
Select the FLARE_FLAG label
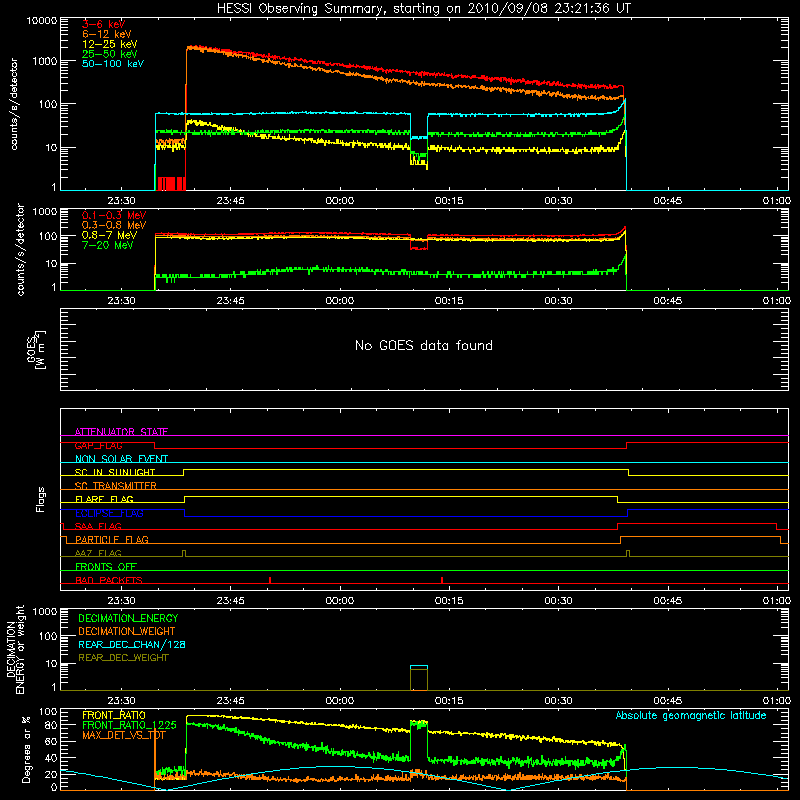pyautogui.click(x=104, y=499)
